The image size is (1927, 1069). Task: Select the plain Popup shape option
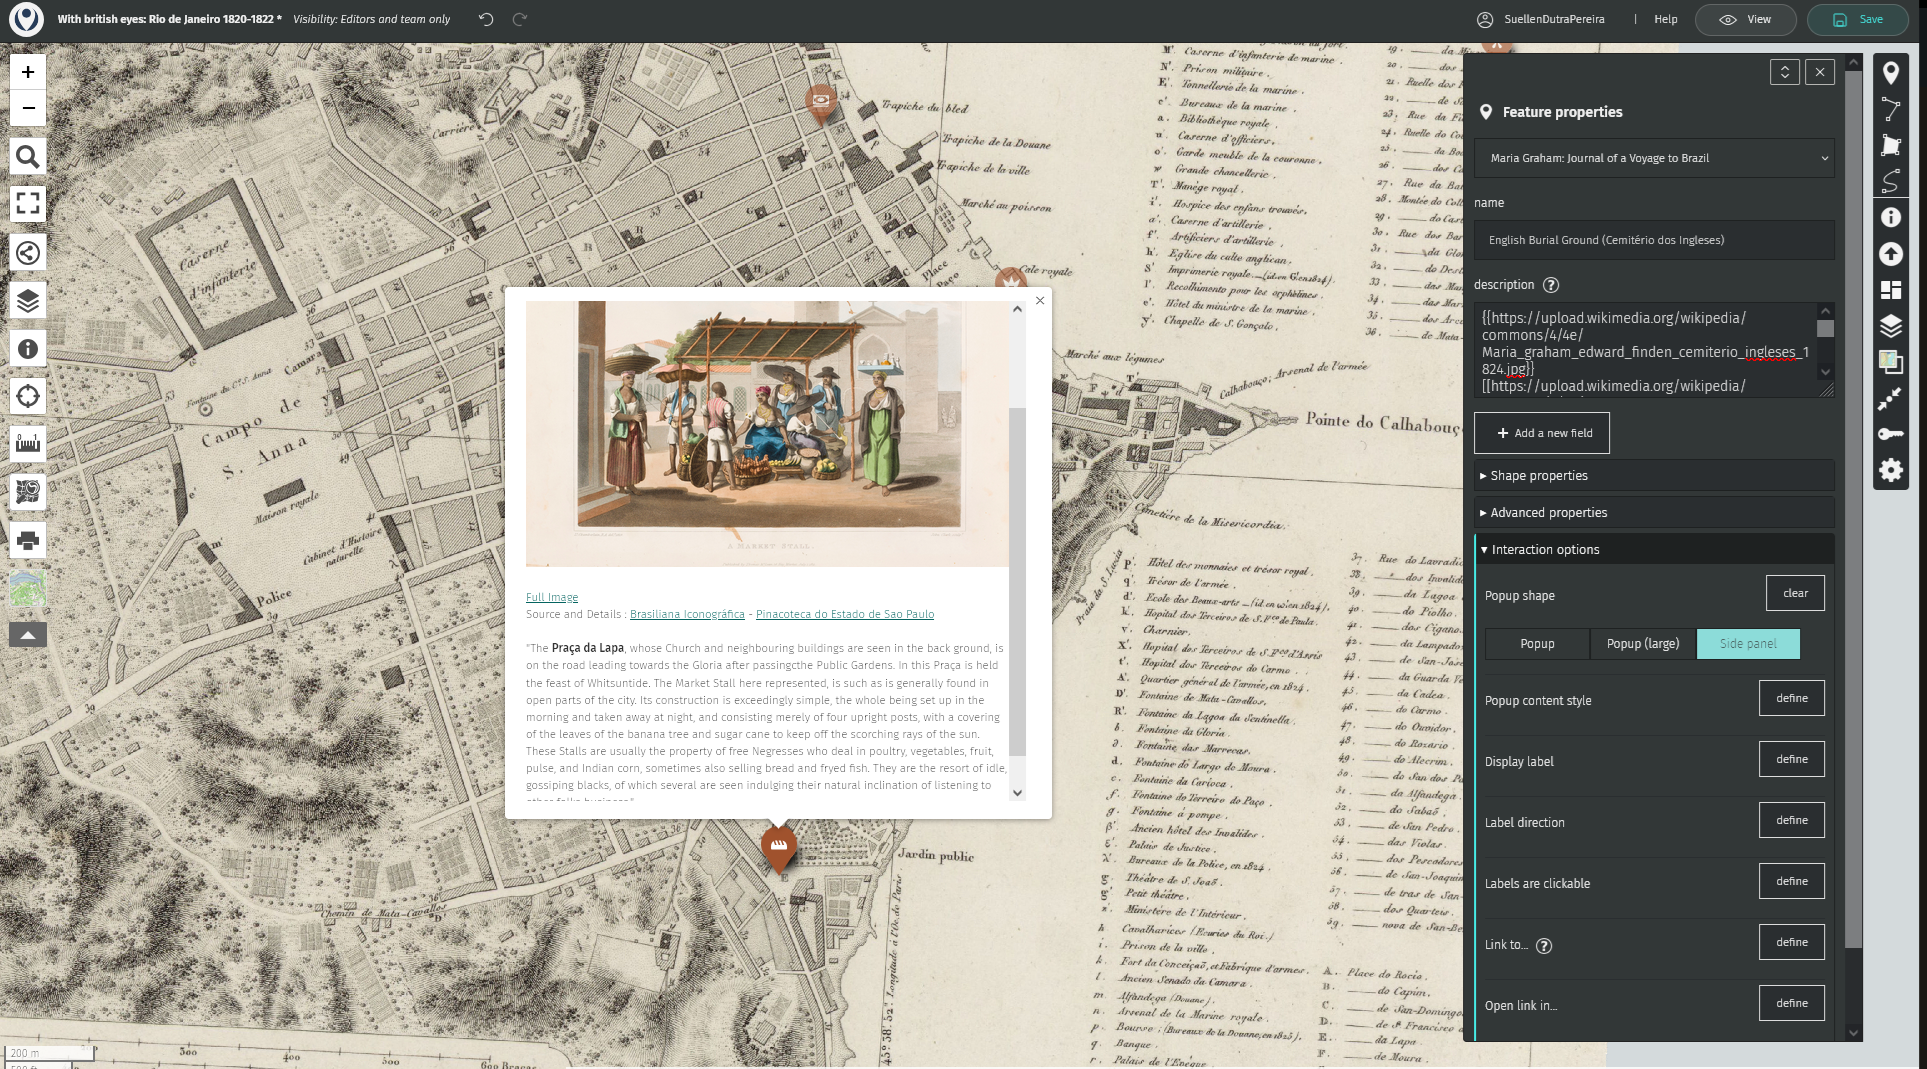pos(1537,644)
